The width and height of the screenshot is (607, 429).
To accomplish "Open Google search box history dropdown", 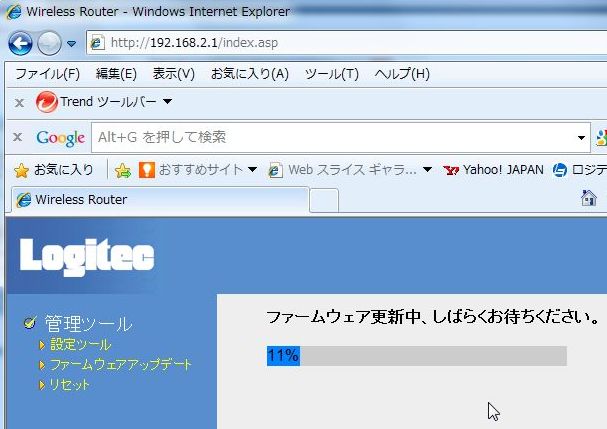I will [x=581, y=137].
